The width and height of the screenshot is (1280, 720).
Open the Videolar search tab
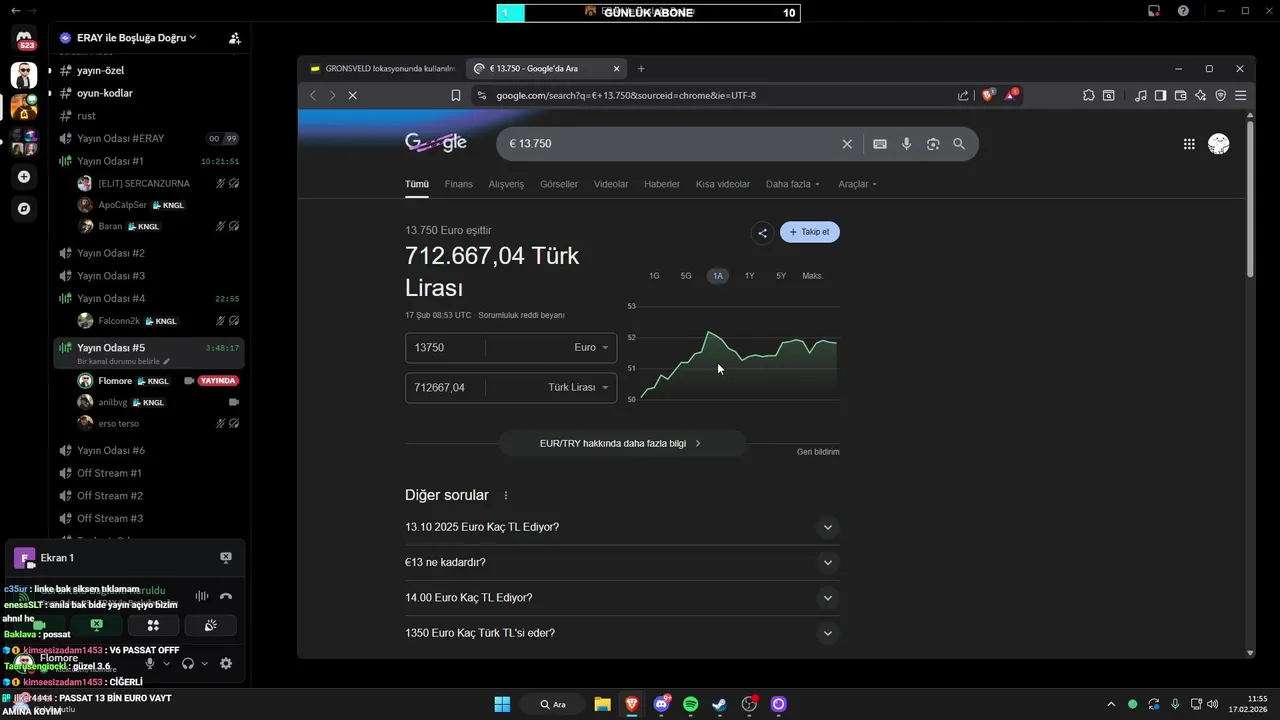pyautogui.click(x=611, y=184)
